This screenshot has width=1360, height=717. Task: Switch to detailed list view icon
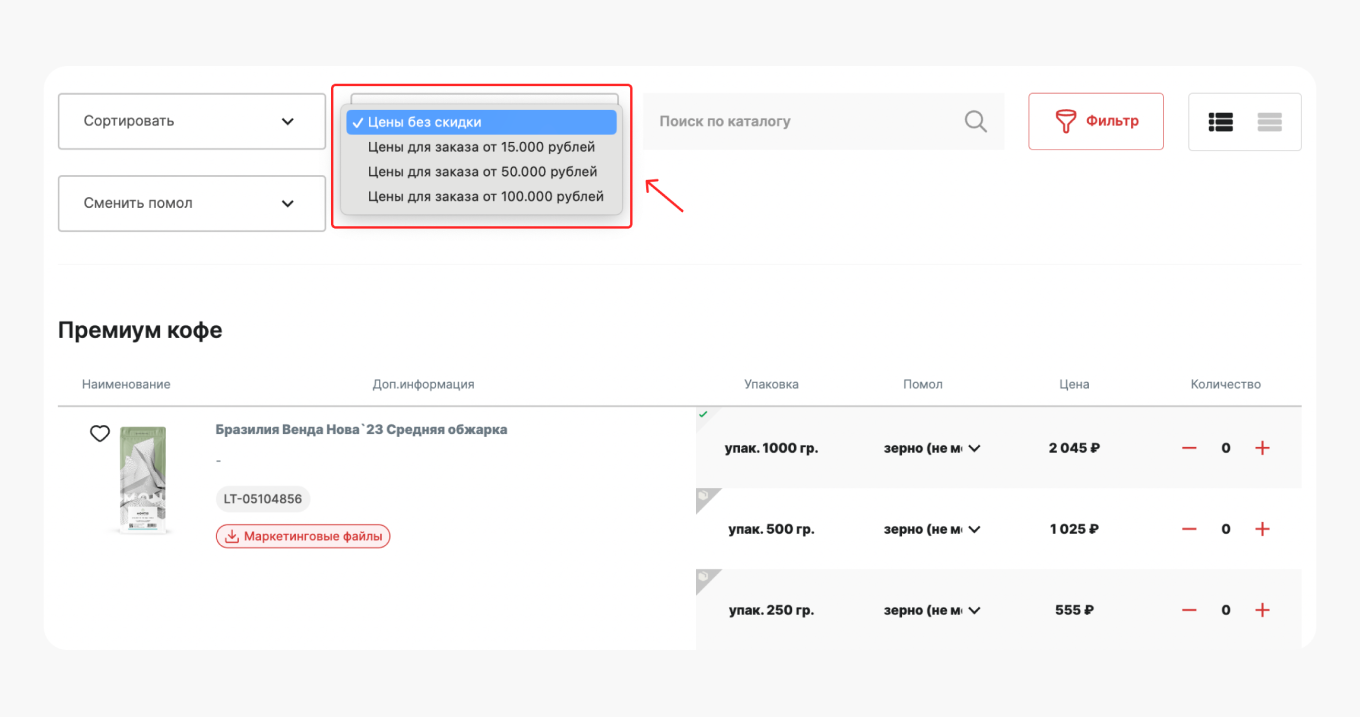tap(1220, 122)
